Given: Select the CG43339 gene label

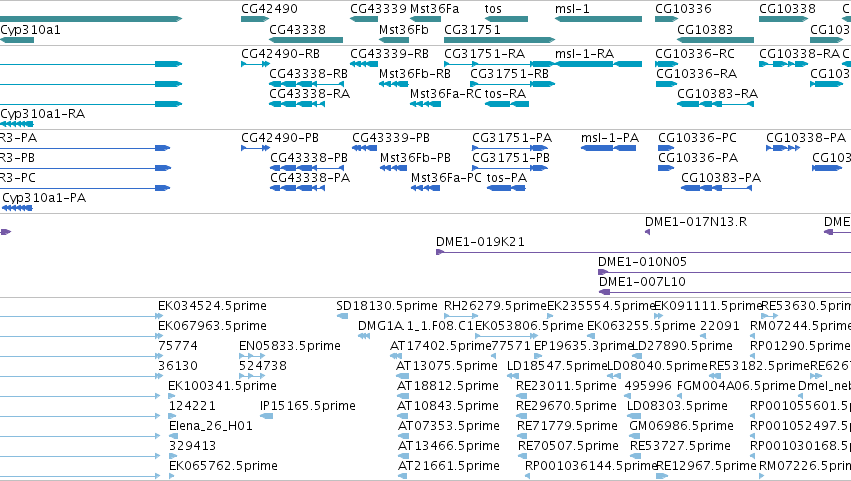Looking at the screenshot, I should point(378,9).
